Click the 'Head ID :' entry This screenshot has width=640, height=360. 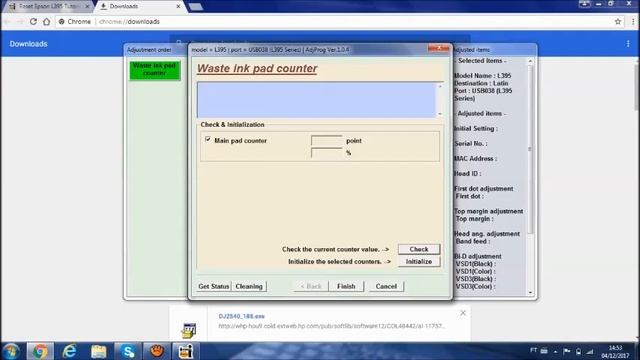point(467,173)
